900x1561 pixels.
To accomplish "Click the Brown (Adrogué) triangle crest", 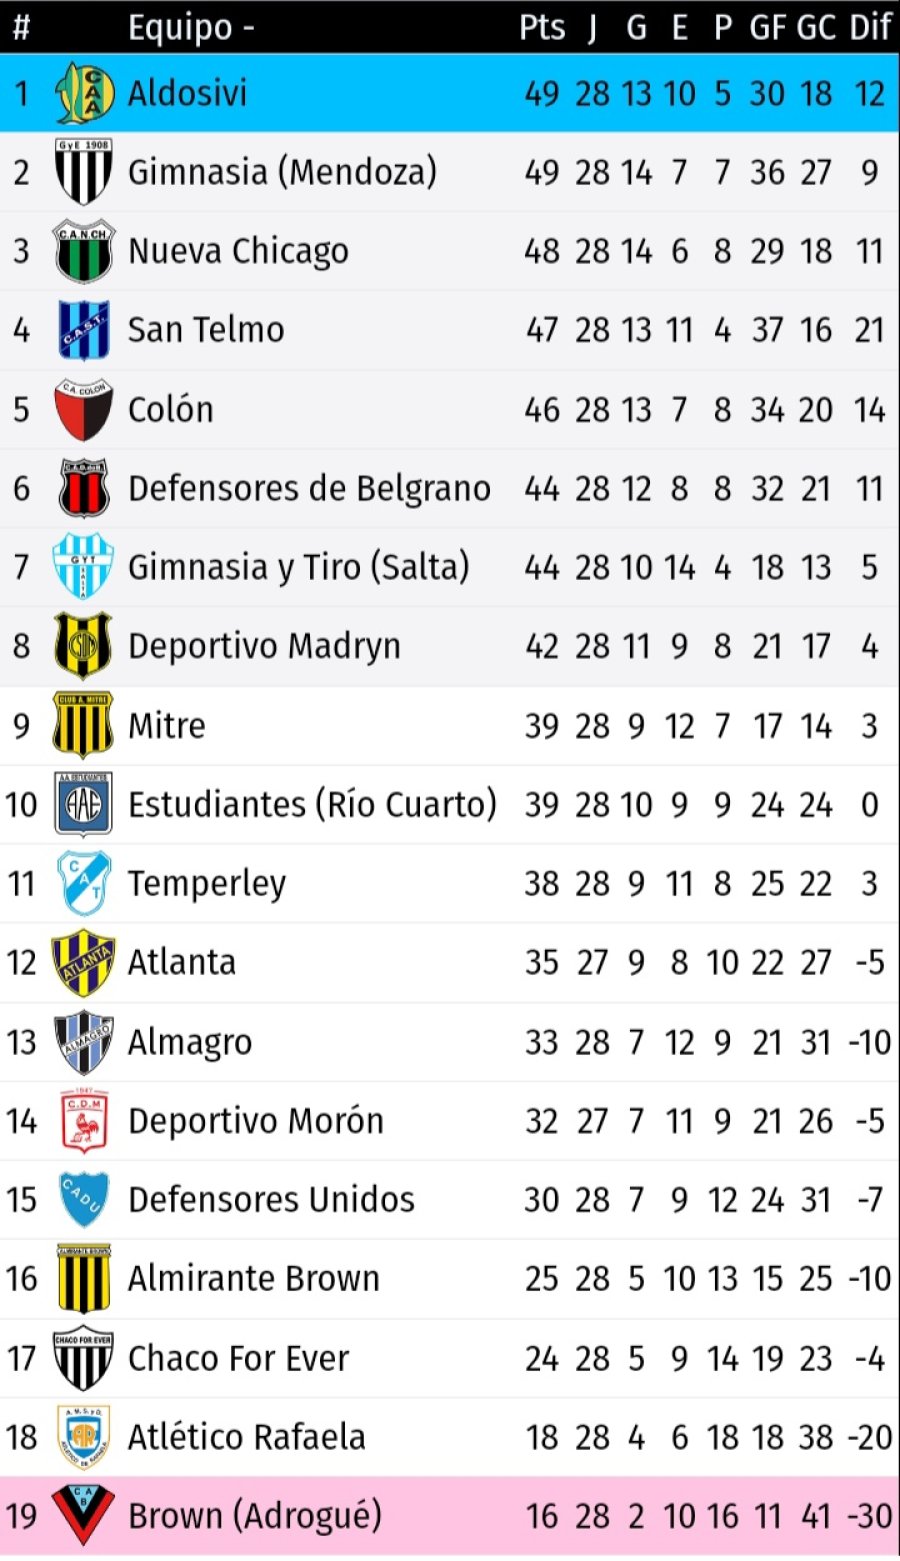I will click(83, 1515).
